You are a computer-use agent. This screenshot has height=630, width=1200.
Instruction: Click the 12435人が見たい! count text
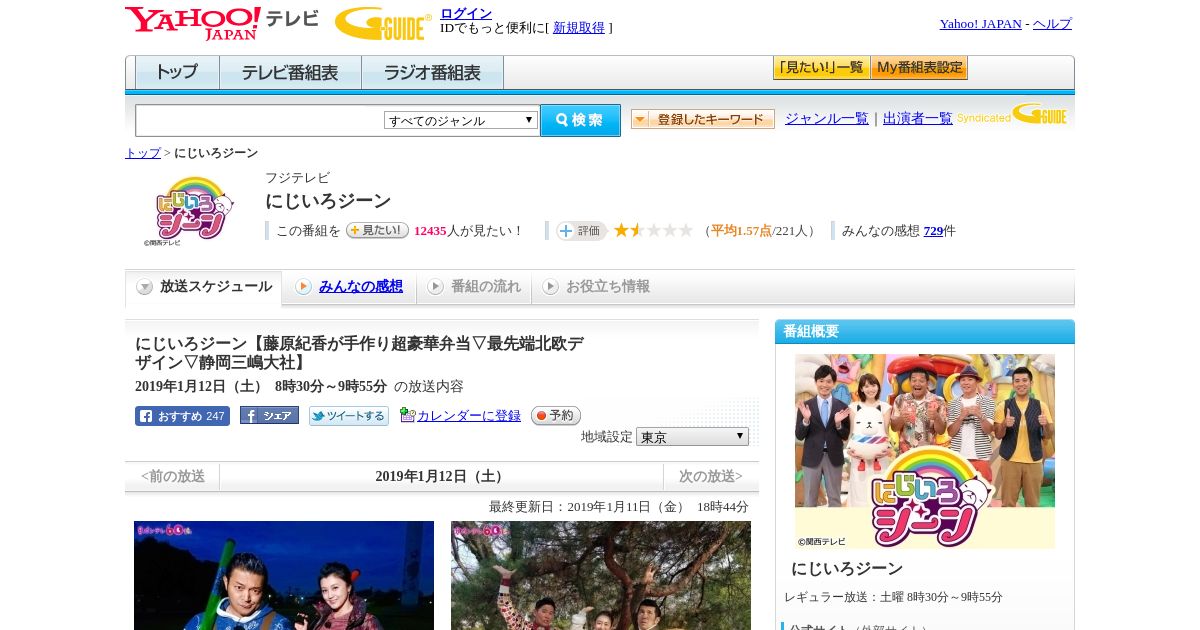468,231
